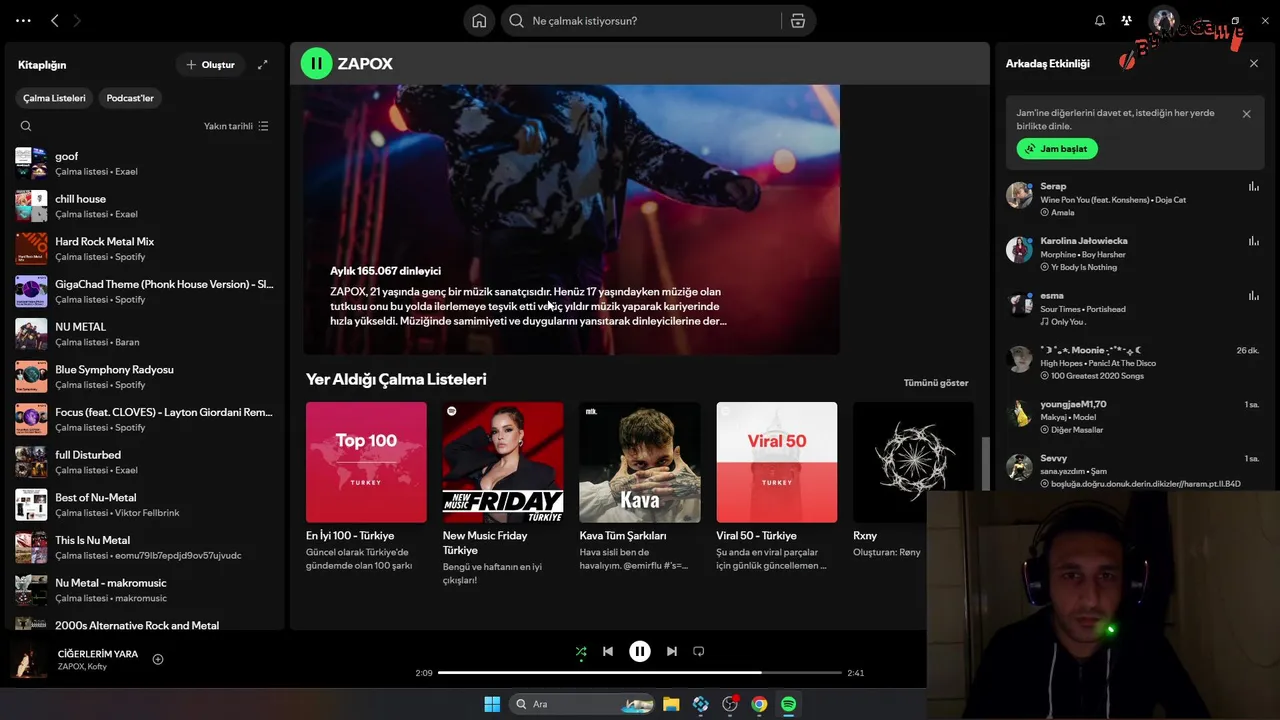Open the 'chill house' playlist
1280x720 pixels.
pos(146,206)
